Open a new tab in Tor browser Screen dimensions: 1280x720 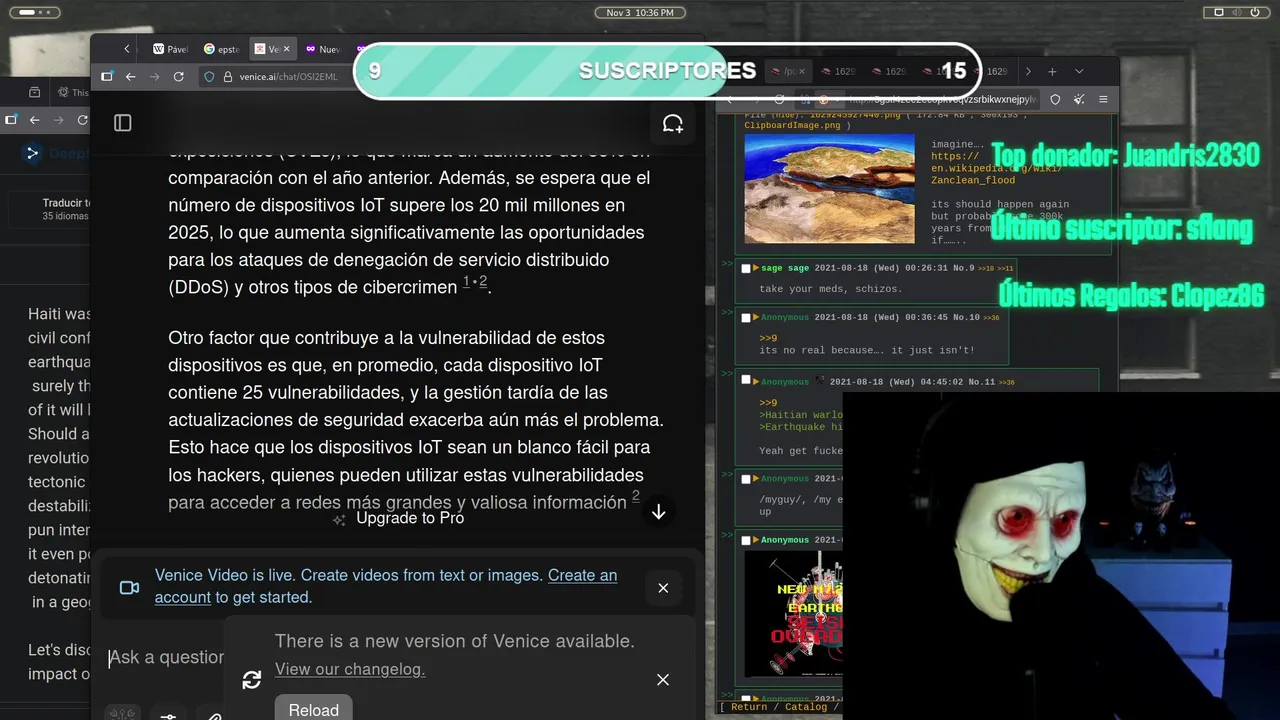pos(1052,71)
